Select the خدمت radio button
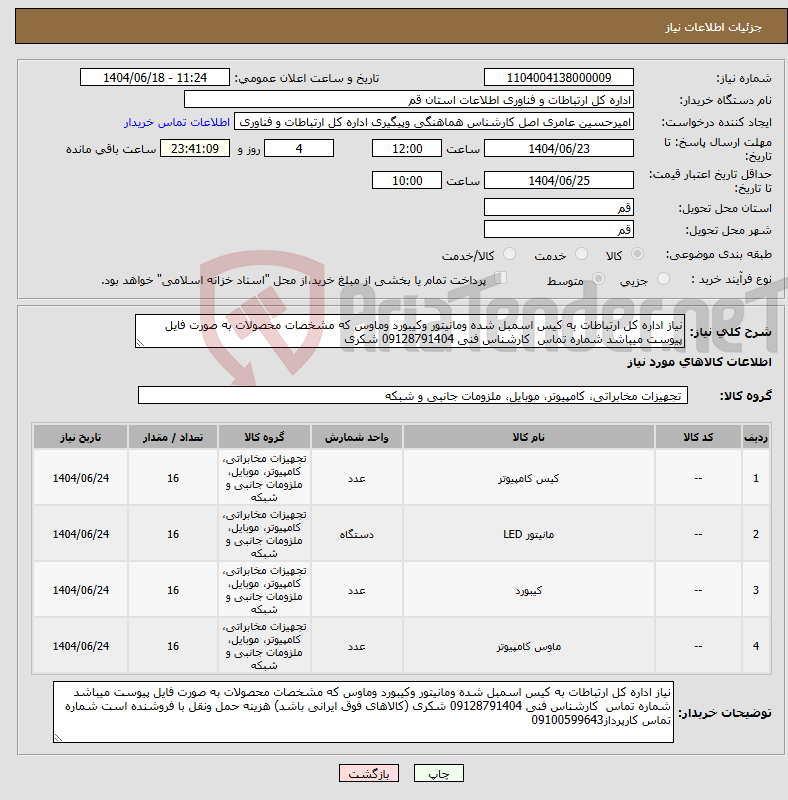Screen dimensions: 788x800 click(x=581, y=254)
